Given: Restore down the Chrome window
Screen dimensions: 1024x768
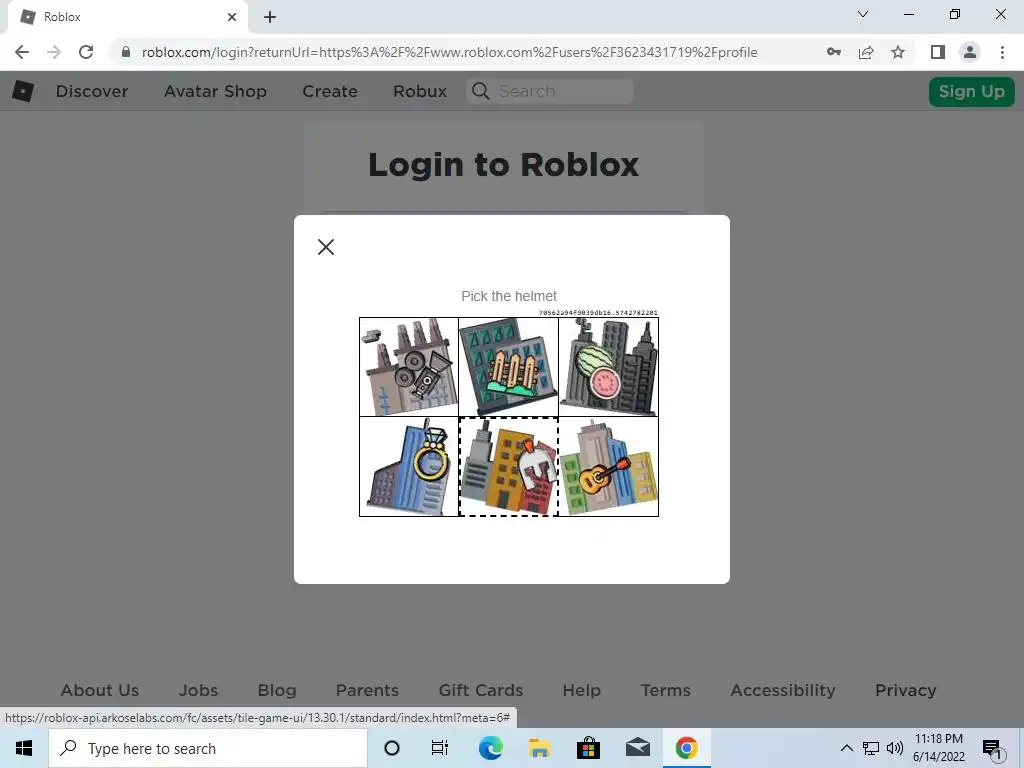Looking at the screenshot, I should (955, 14).
